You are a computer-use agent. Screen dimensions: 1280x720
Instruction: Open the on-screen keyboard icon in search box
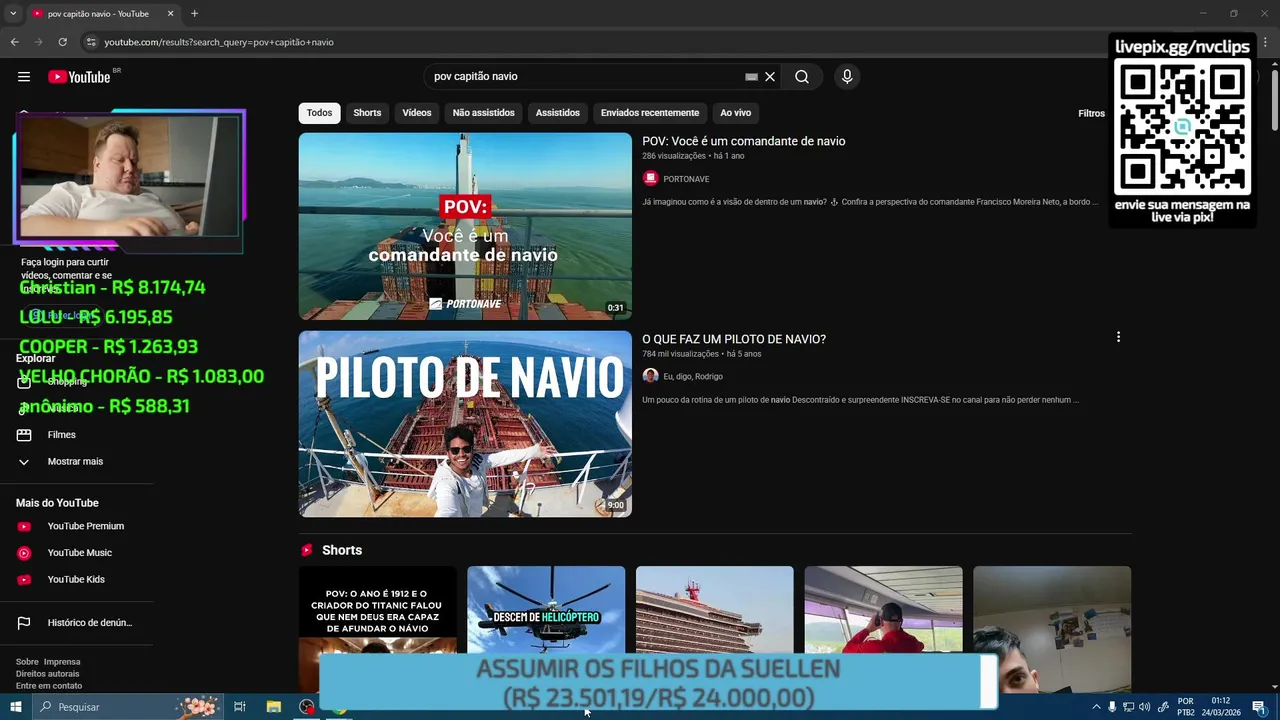(752, 77)
